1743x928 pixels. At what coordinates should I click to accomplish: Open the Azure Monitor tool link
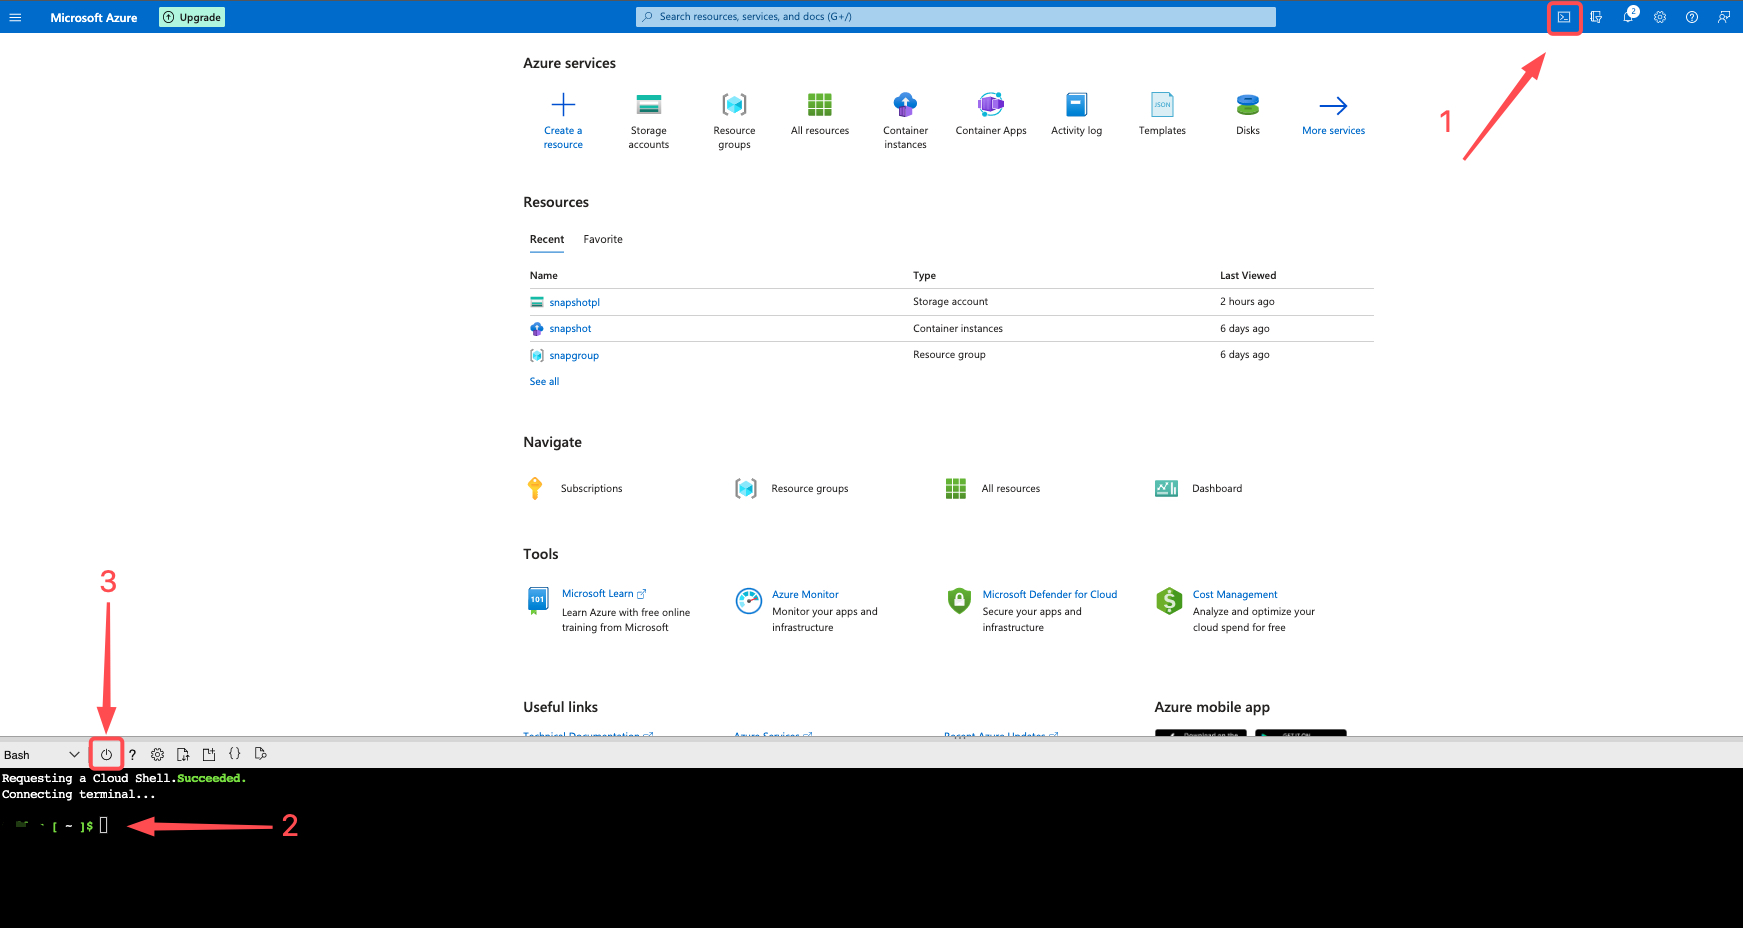click(x=805, y=594)
